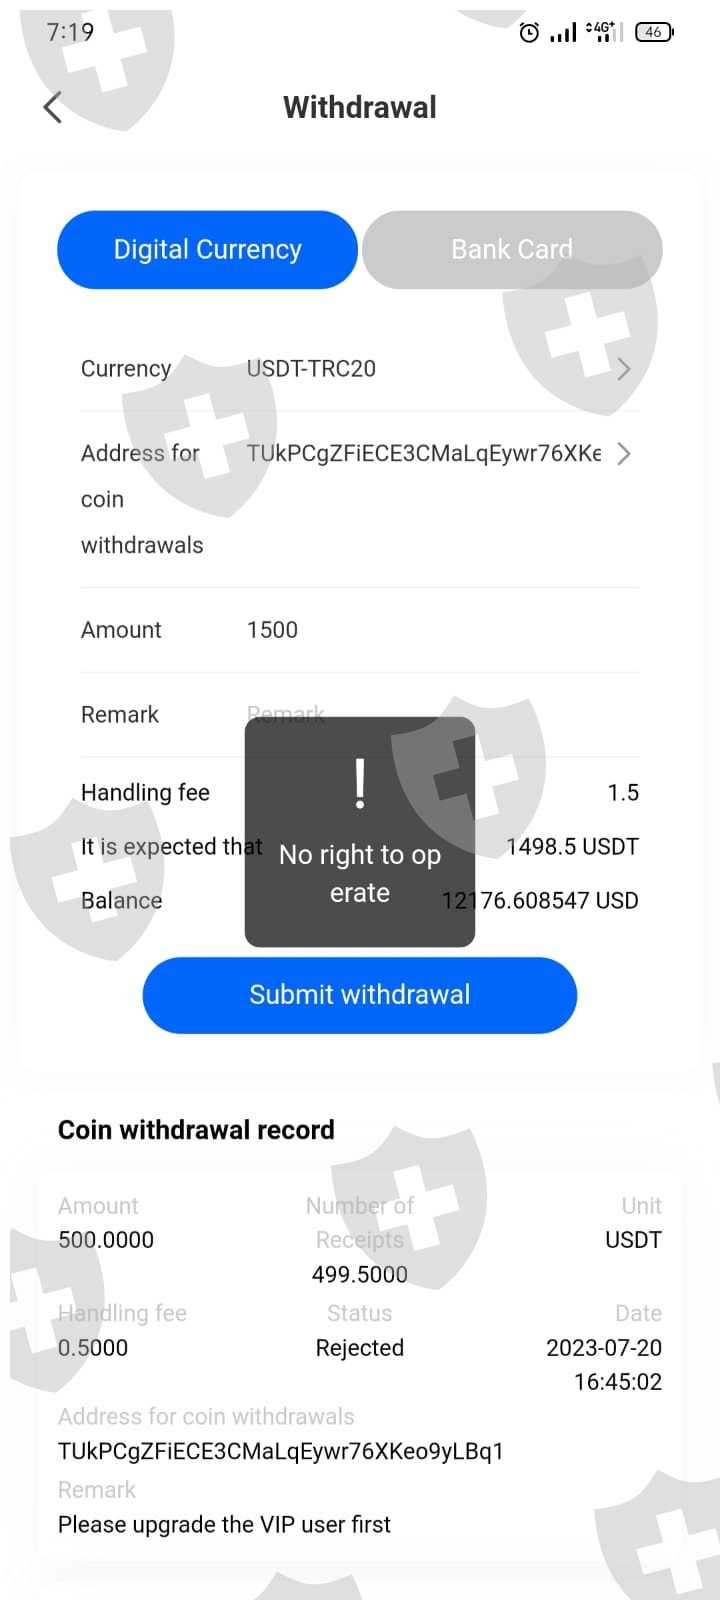
Task: Click the TUkPCgZFiECE3C address field
Action: click(x=424, y=454)
